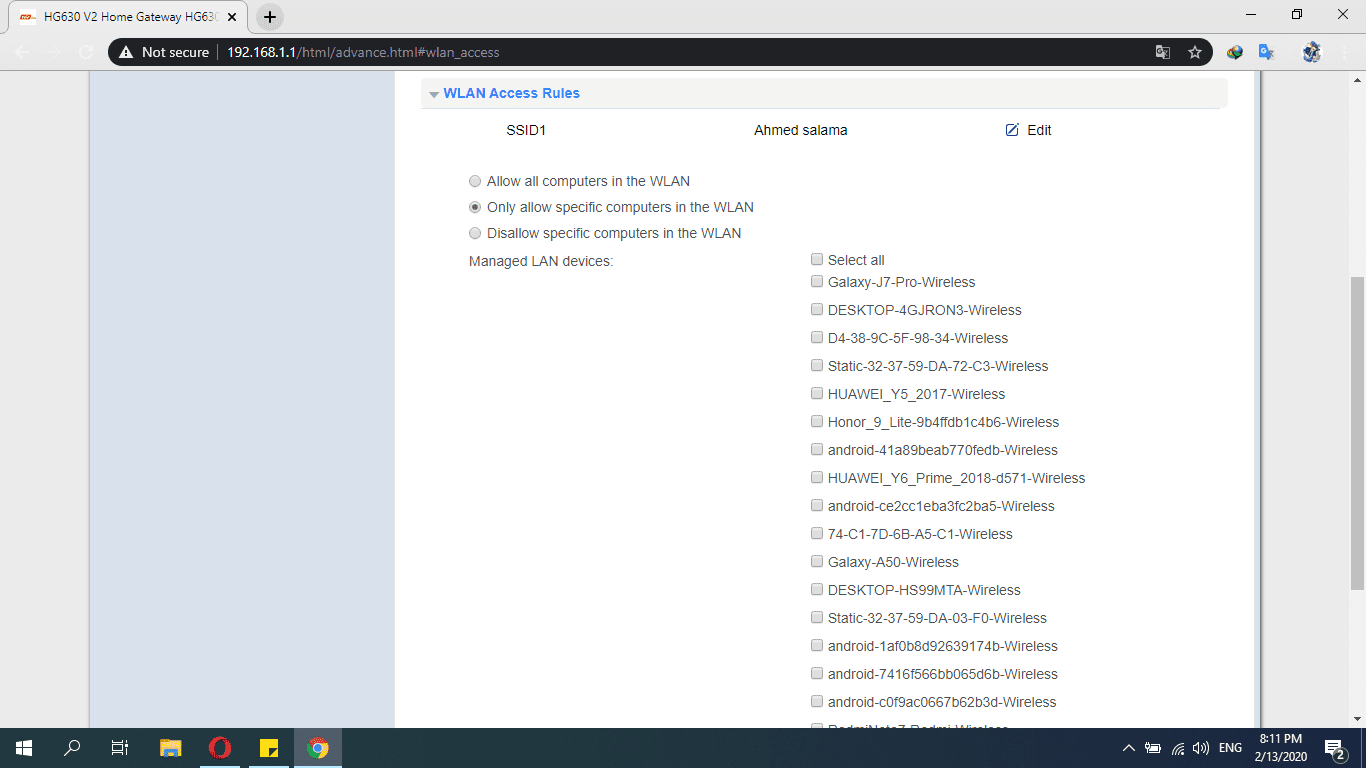The width and height of the screenshot is (1366, 768).
Task: Check android-7416f566bb065d6b-Wireless device
Action: click(817, 673)
